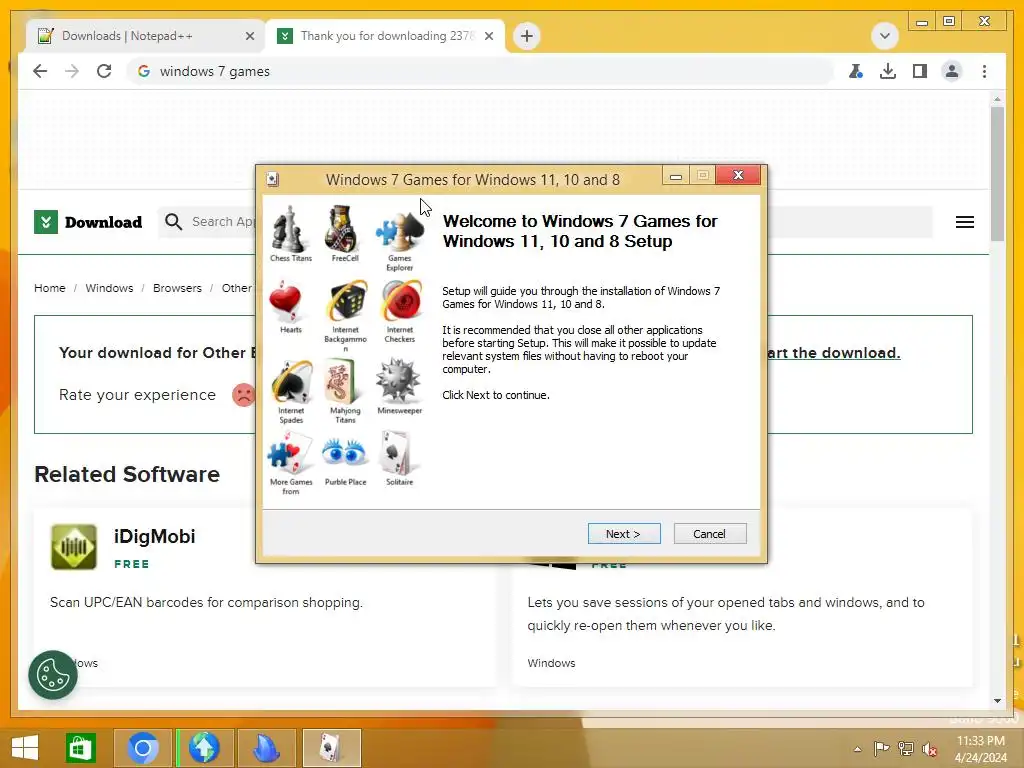The image size is (1024, 768).
Task: Toggle the browser side panel
Action: coord(920,71)
